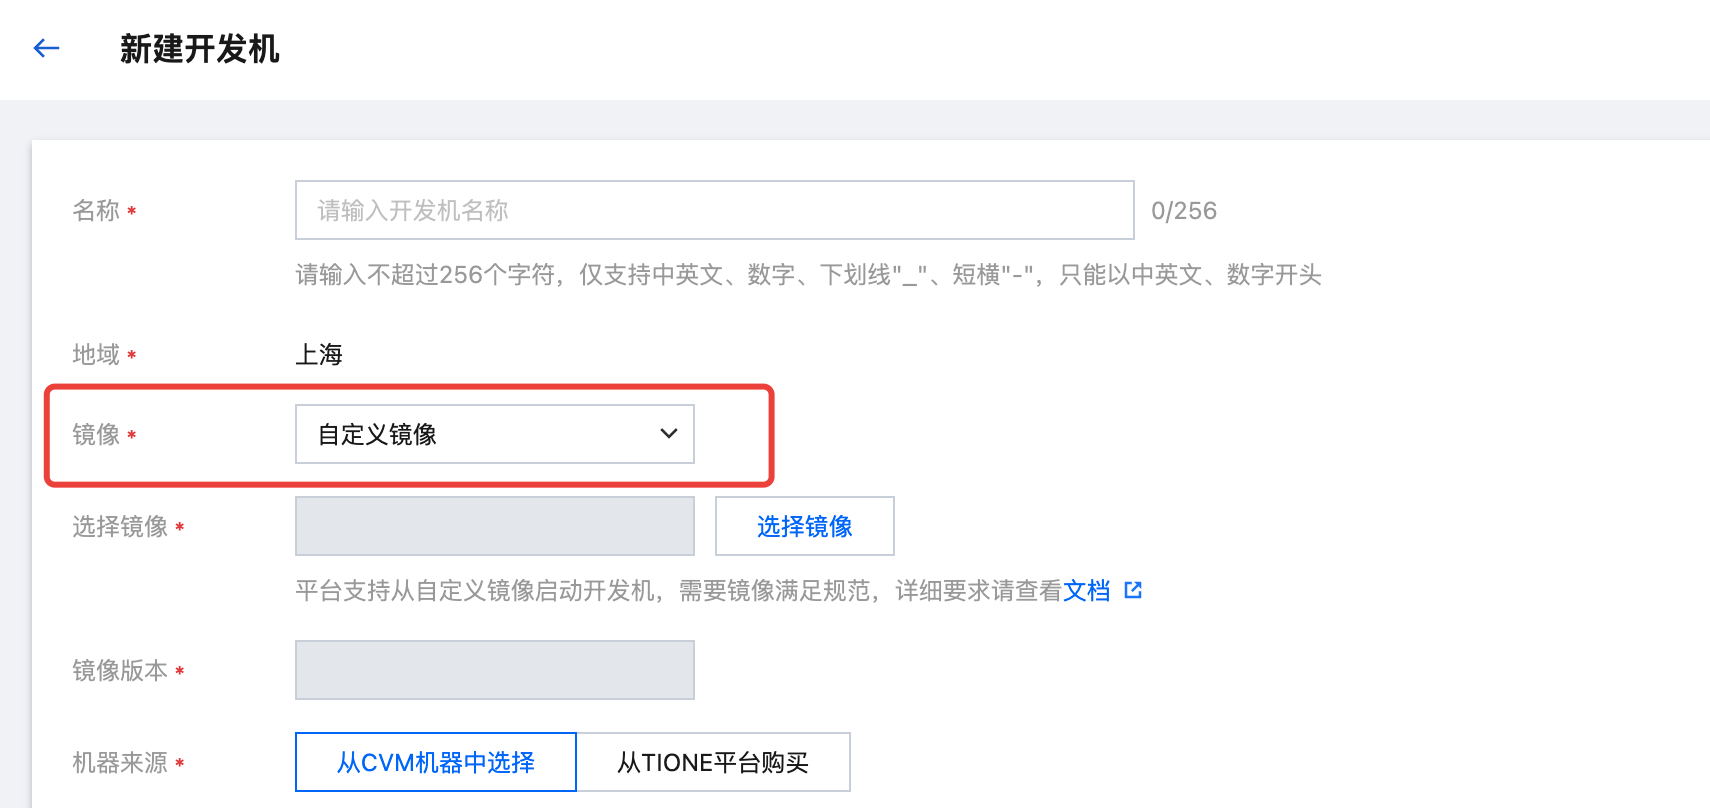
Task: Focus the 请输入开发机名称 input field
Action: pyautogui.click(x=715, y=210)
